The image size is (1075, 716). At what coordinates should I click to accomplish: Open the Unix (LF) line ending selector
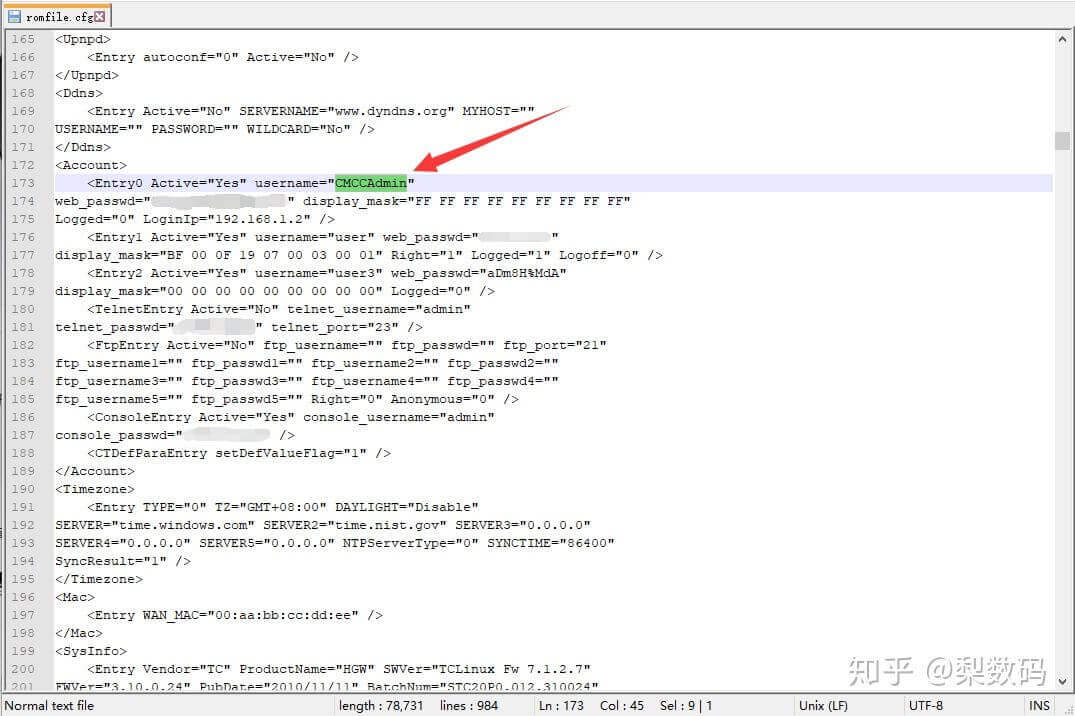click(x=824, y=706)
